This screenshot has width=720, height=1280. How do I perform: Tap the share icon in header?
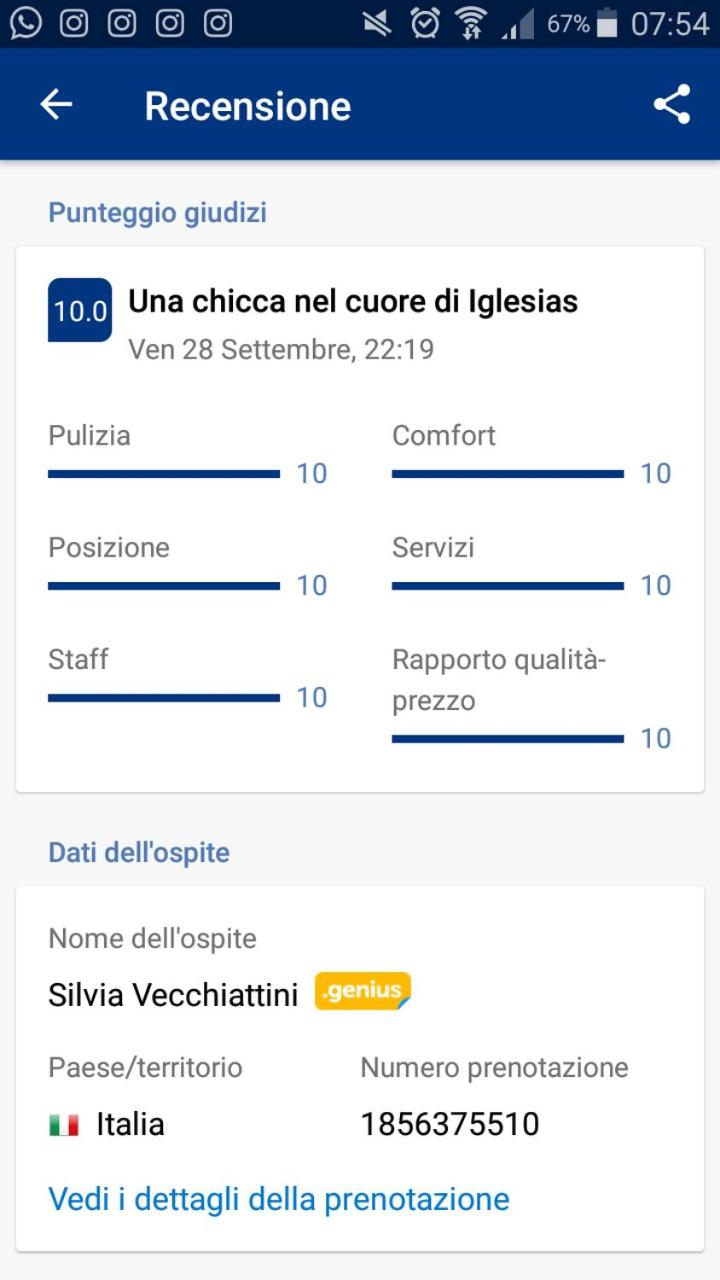(x=672, y=105)
